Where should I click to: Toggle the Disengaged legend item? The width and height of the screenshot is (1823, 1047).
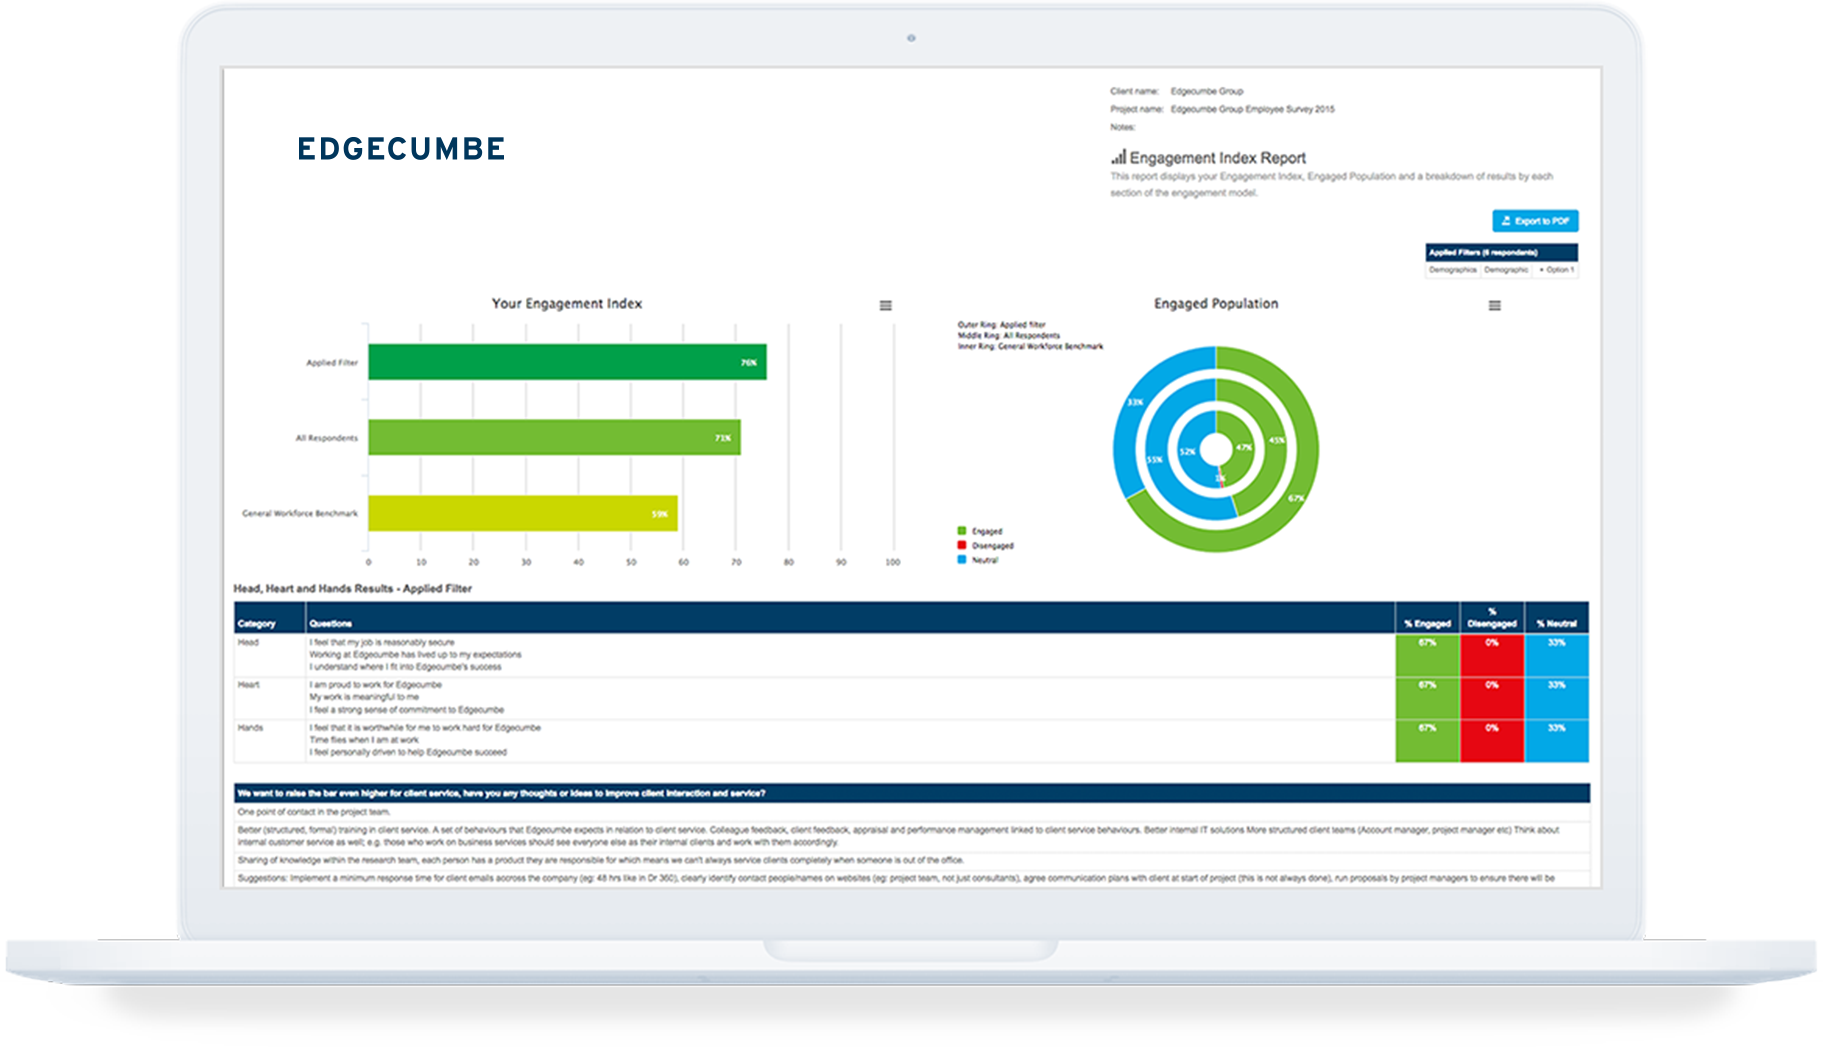coord(985,546)
